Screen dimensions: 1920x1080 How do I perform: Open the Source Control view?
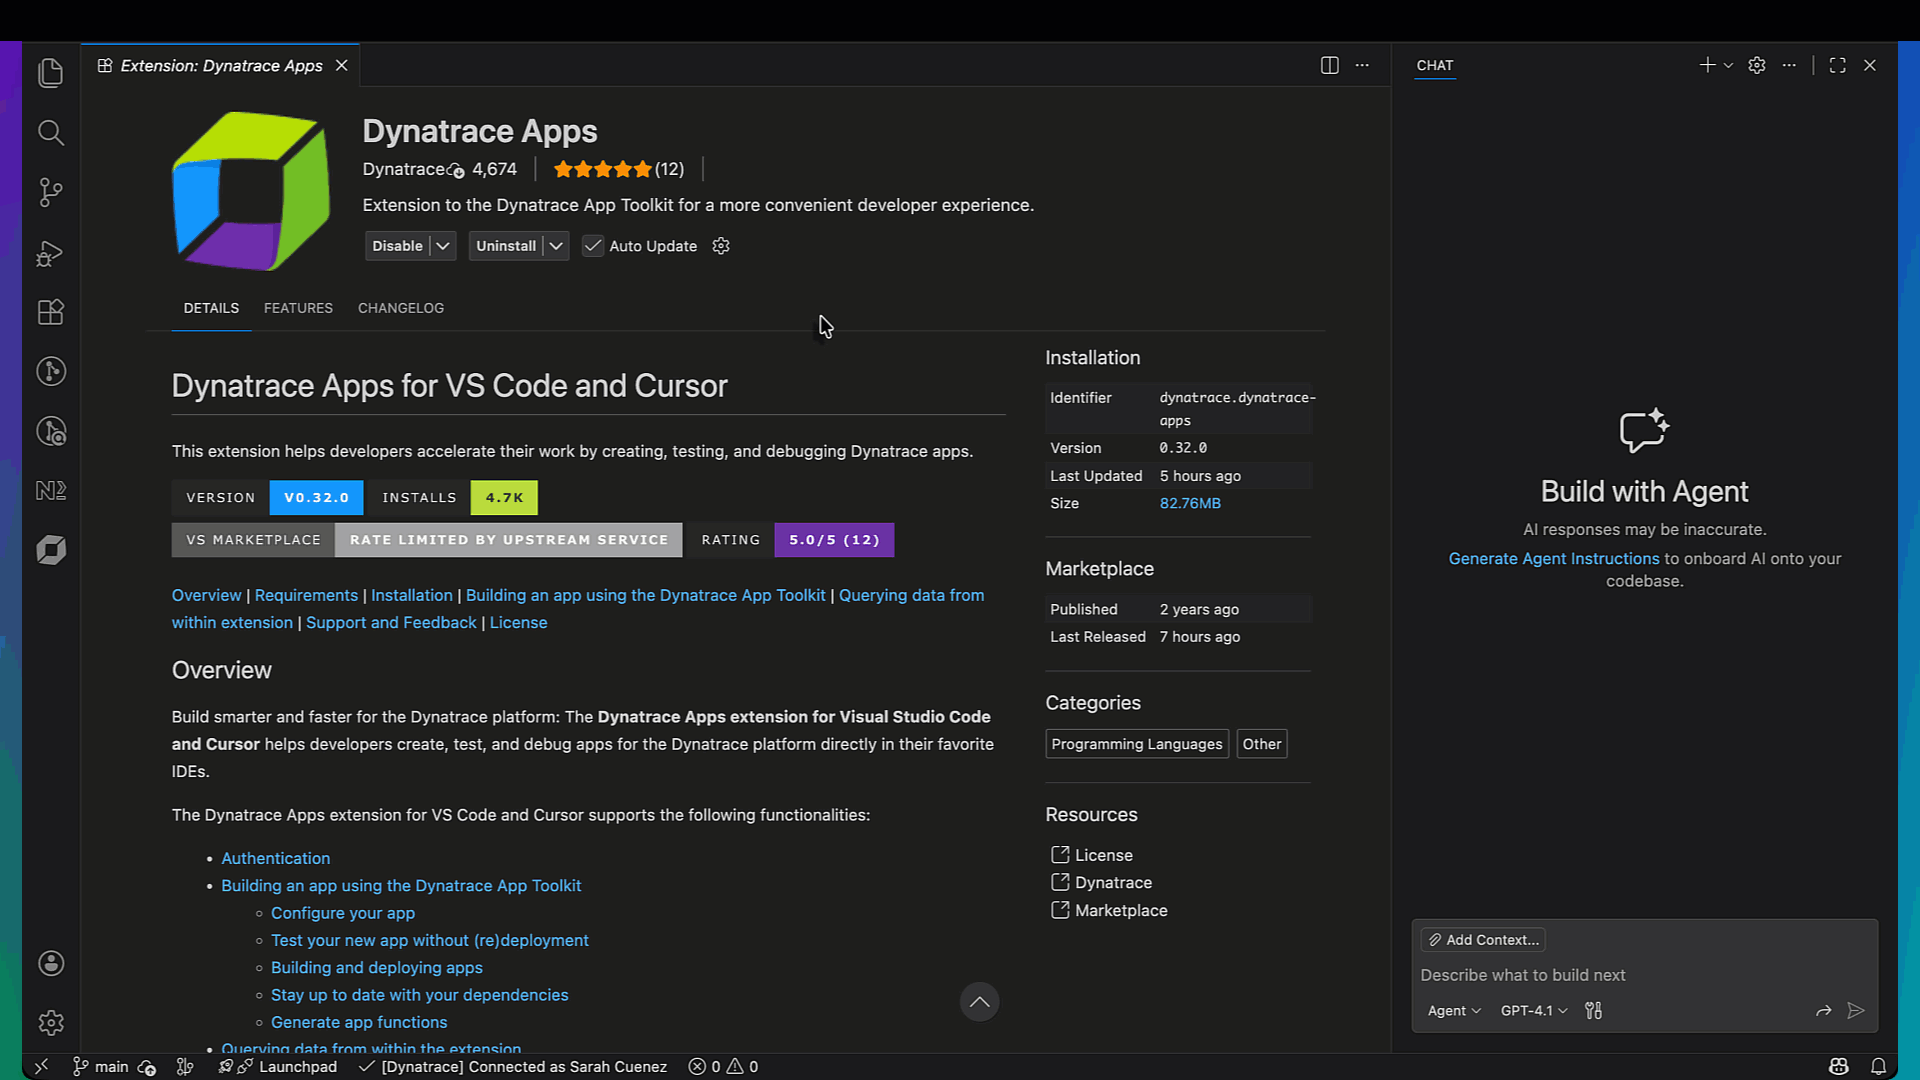[51, 192]
